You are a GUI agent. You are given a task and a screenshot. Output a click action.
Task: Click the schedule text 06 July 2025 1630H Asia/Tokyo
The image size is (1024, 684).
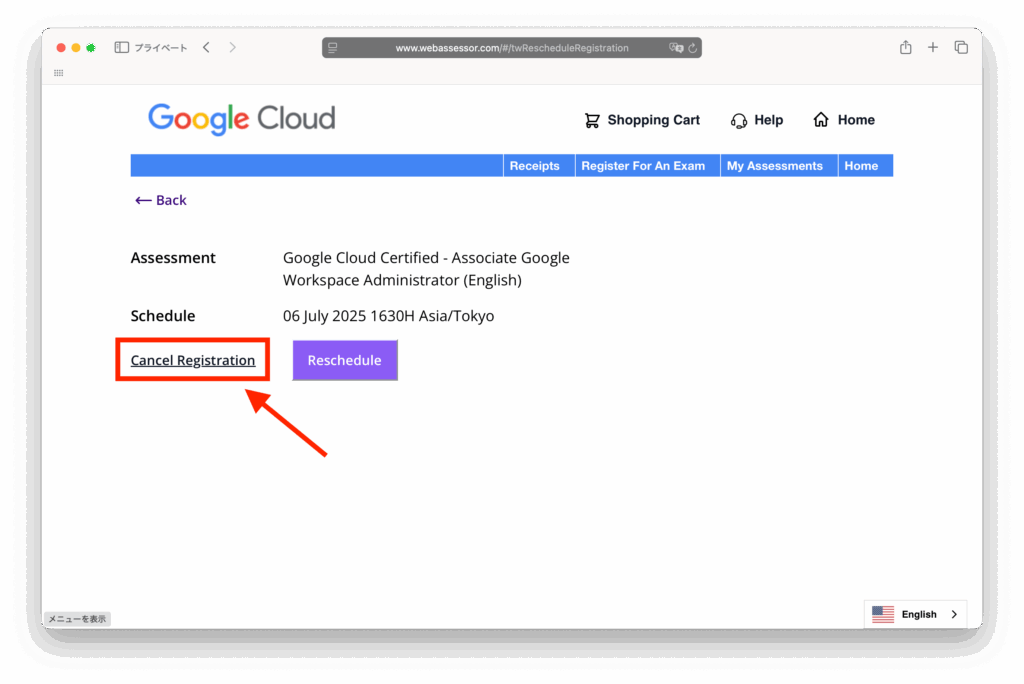click(x=389, y=316)
